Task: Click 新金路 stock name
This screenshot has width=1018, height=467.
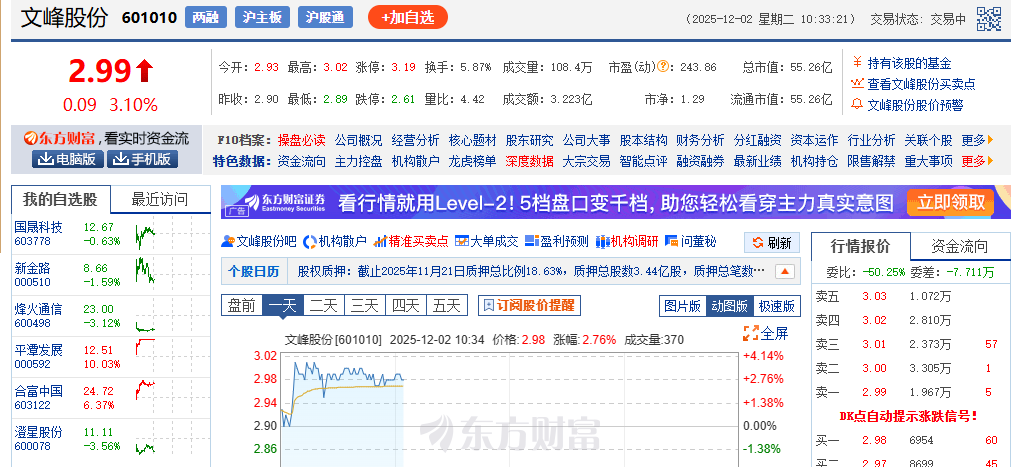Action: (x=32, y=268)
